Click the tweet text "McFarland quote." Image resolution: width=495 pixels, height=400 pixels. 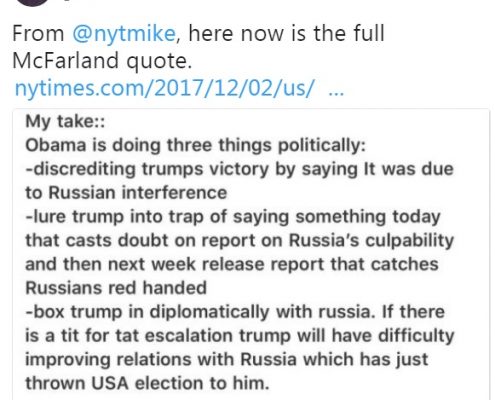click(x=102, y=61)
